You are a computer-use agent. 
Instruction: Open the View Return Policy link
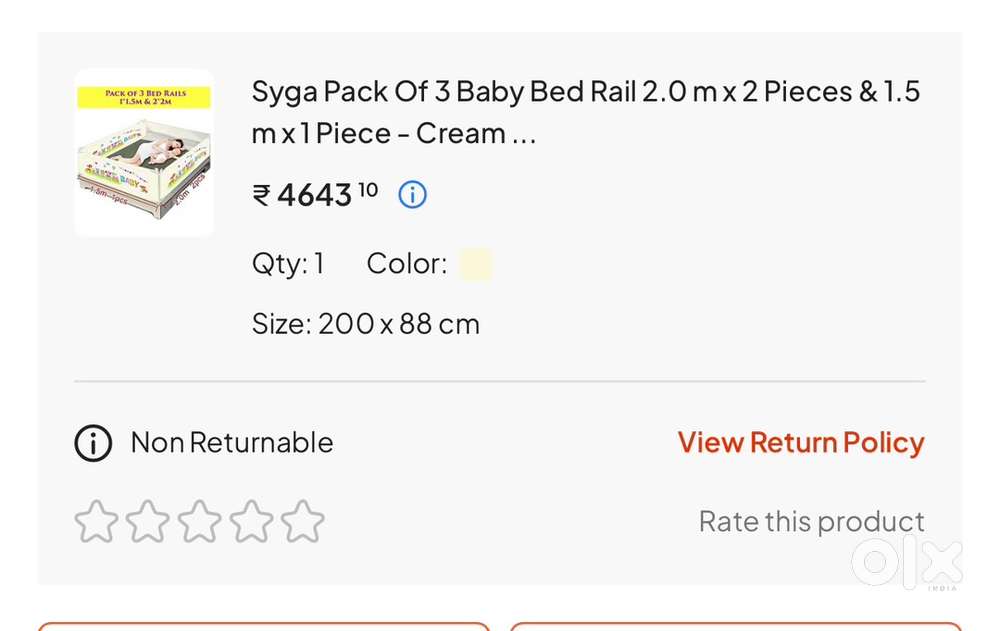pyautogui.click(x=800, y=442)
